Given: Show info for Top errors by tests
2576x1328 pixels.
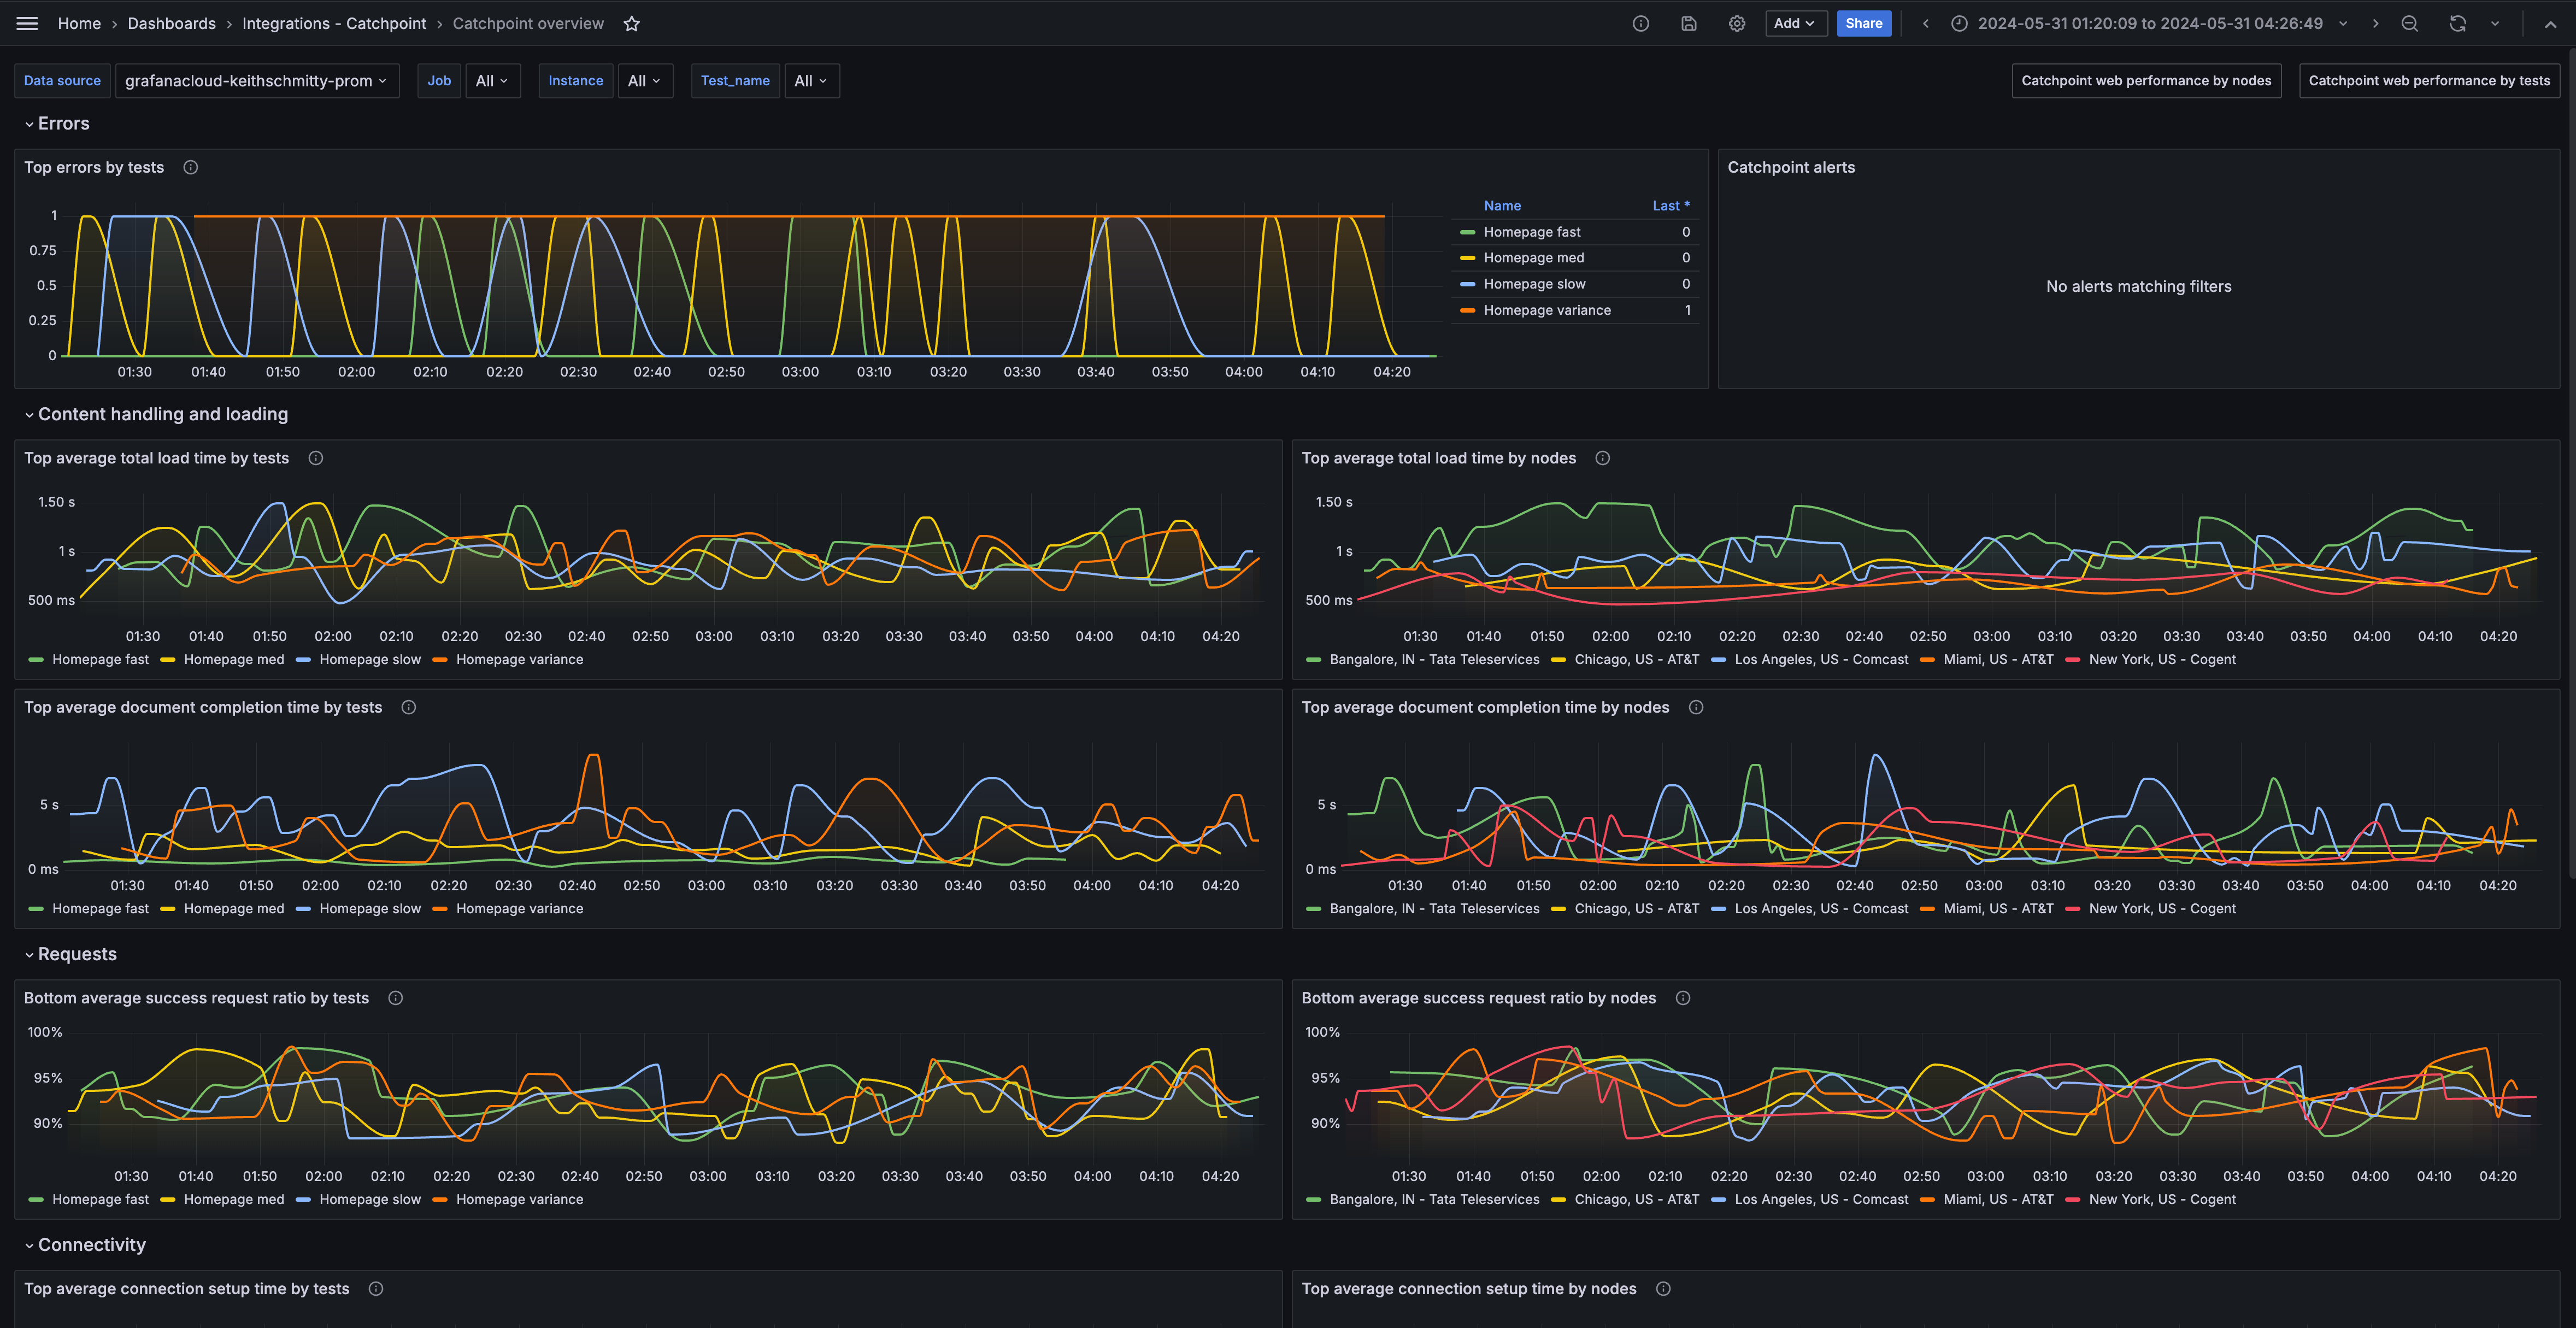Looking at the screenshot, I should (x=190, y=167).
